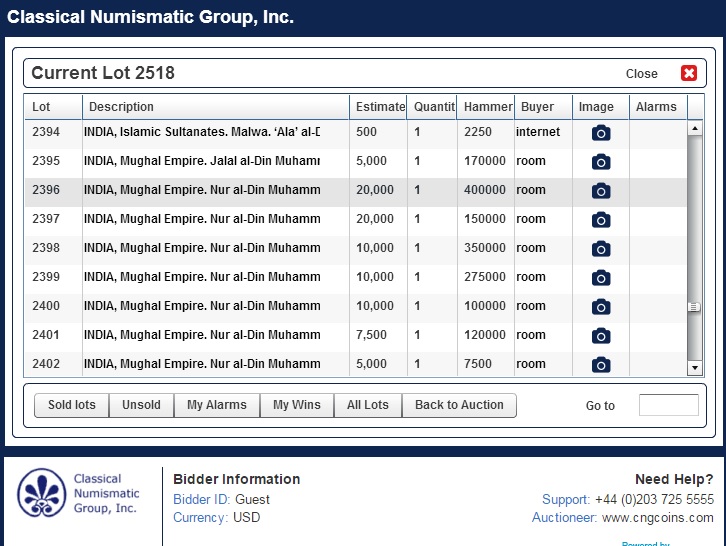726x546 pixels.
Task: Sort by the Estimate column header
Action: (x=378, y=107)
